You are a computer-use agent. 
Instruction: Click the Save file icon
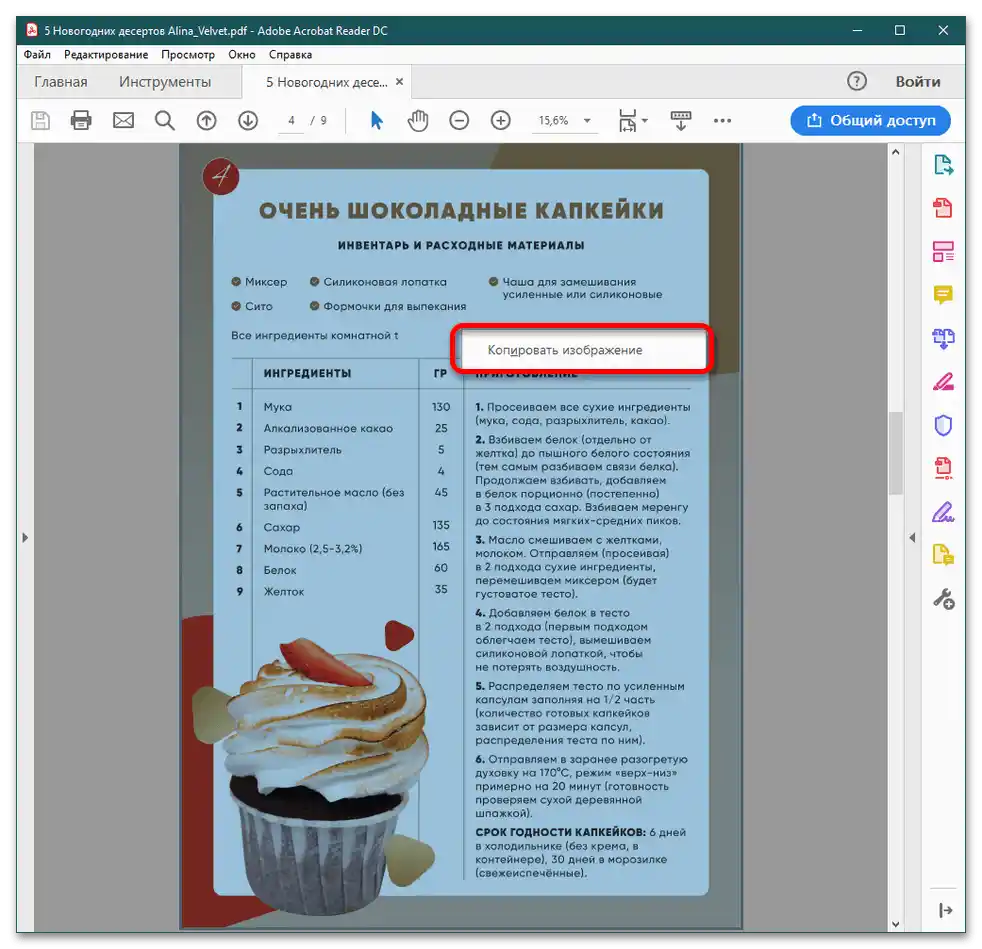[40, 120]
